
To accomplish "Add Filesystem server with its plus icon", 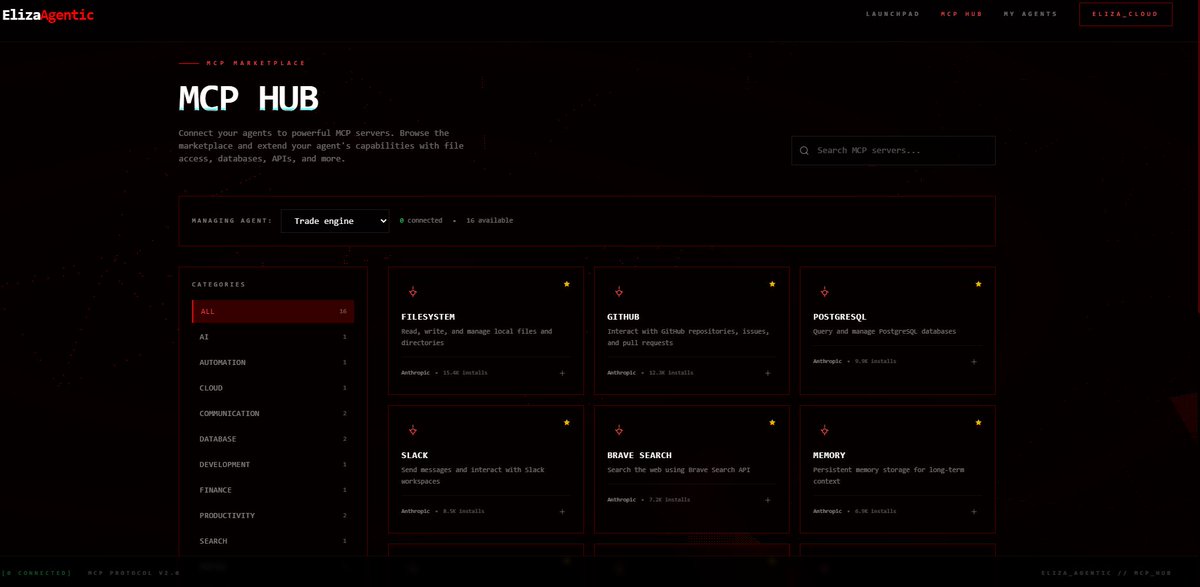I will pos(562,373).
